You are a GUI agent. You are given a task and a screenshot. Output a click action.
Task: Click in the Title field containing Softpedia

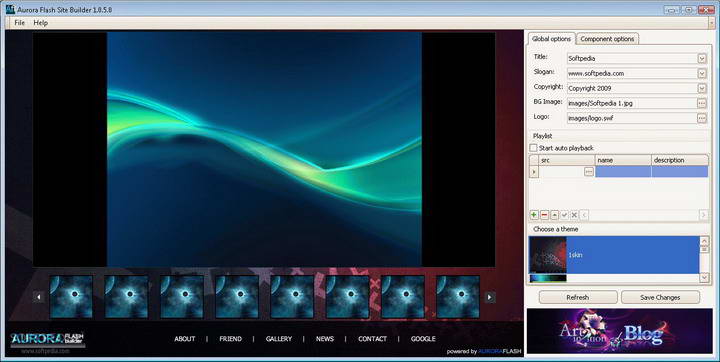pyautogui.click(x=632, y=58)
